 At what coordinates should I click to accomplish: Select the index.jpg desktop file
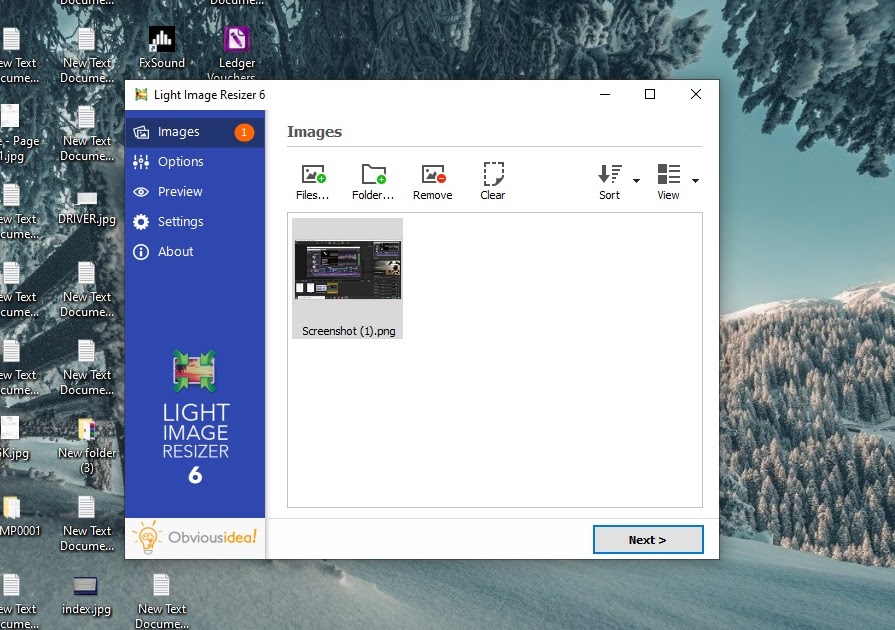point(86,595)
